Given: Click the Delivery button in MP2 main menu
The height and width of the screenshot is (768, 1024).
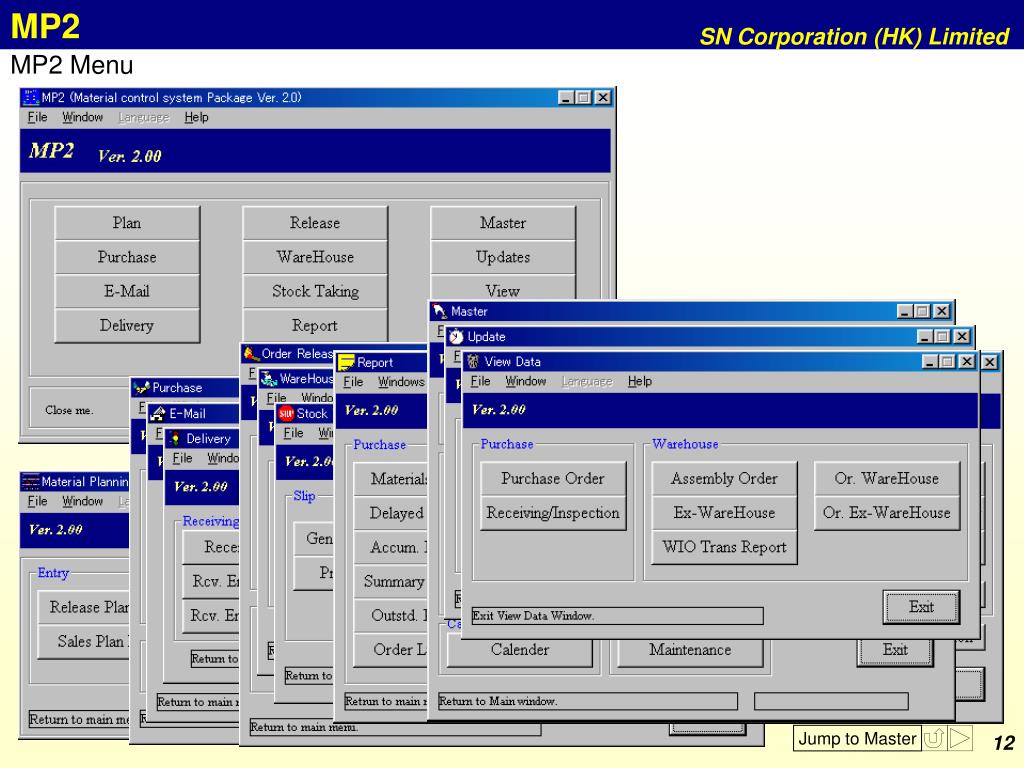Looking at the screenshot, I should coord(127,325).
